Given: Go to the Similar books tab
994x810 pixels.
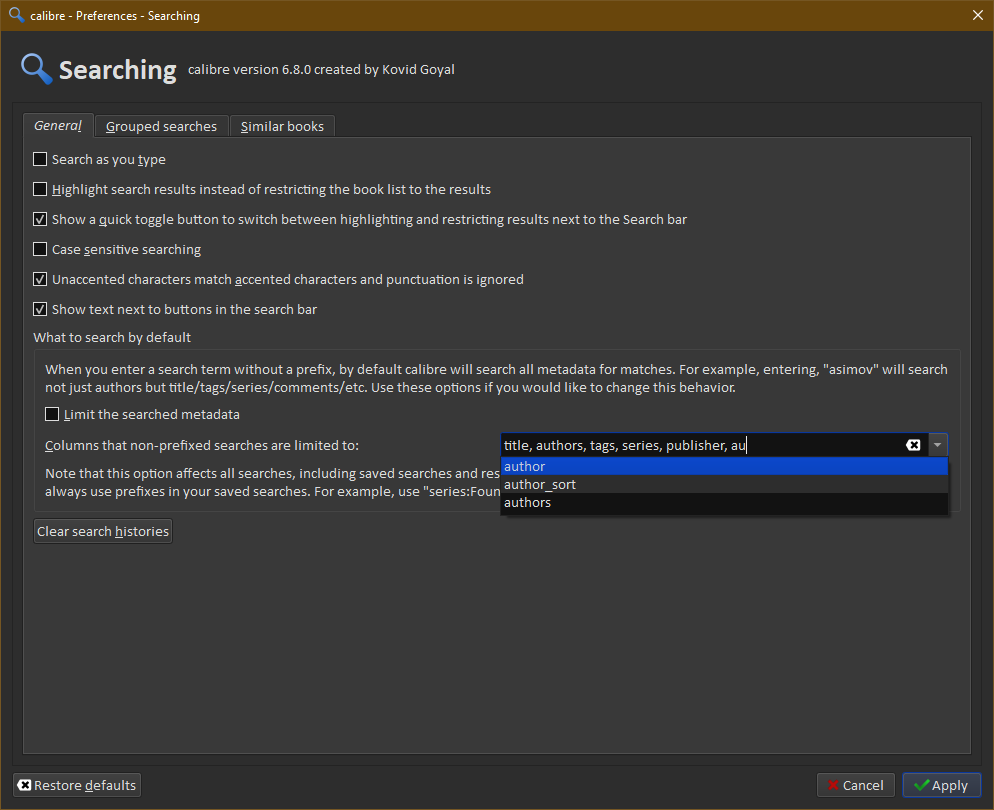Looking at the screenshot, I should tap(282, 126).
